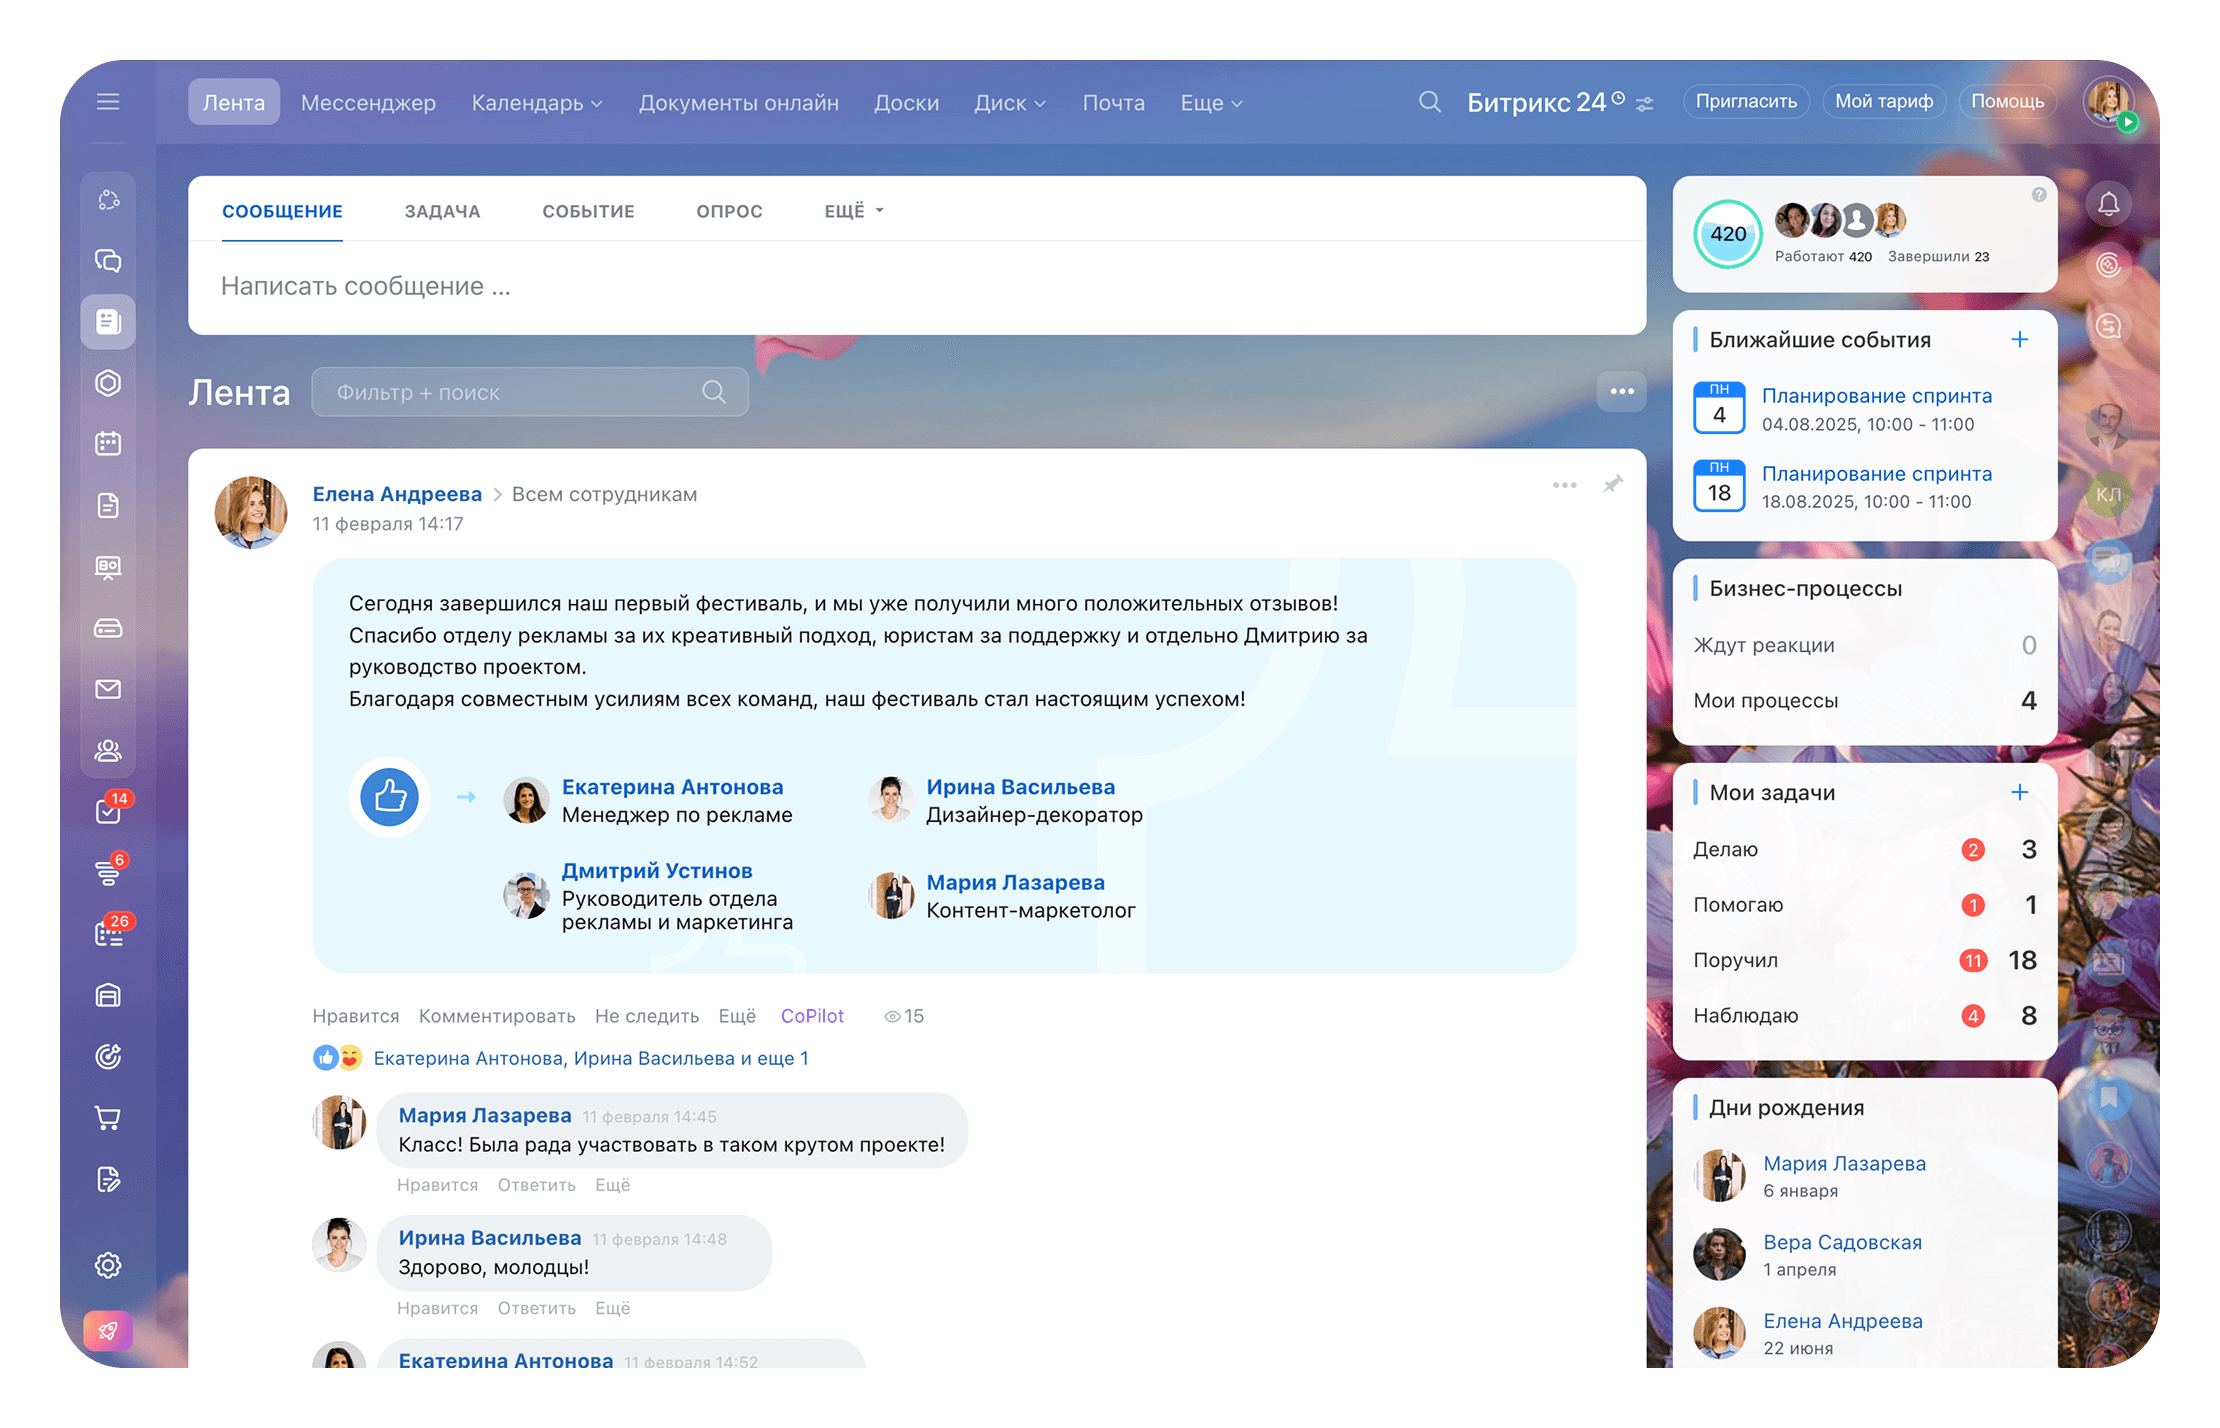
Task: Click the notifications bell icon
Action: pos(2108,204)
